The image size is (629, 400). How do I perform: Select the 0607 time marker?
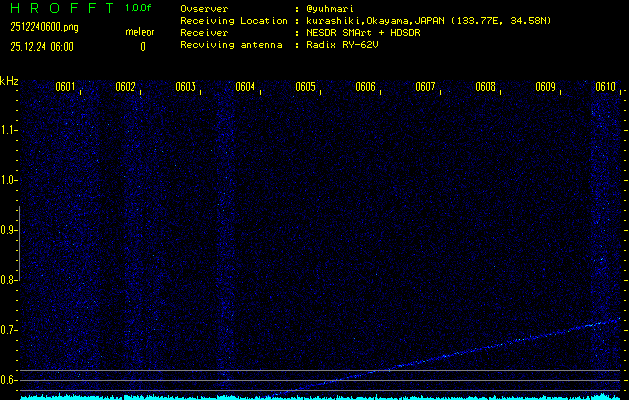[425, 87]
